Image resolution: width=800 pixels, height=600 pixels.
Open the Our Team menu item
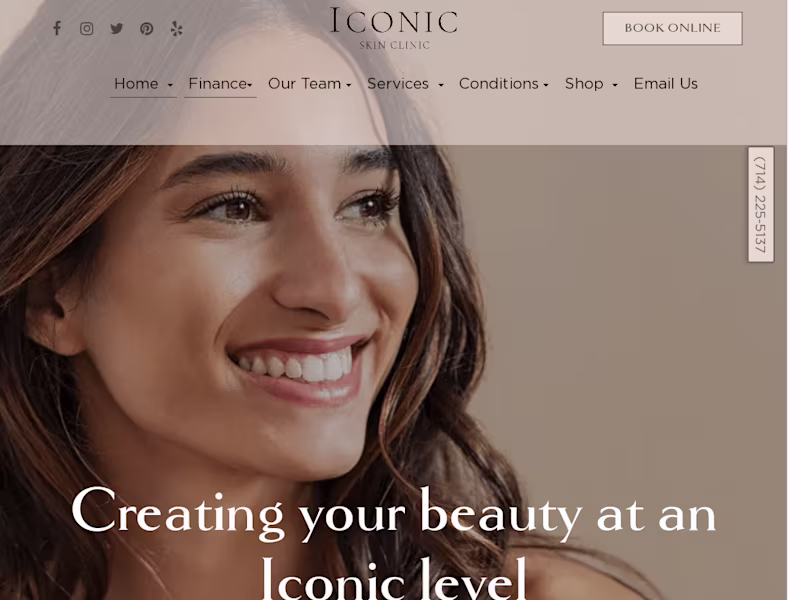point(304,84)
